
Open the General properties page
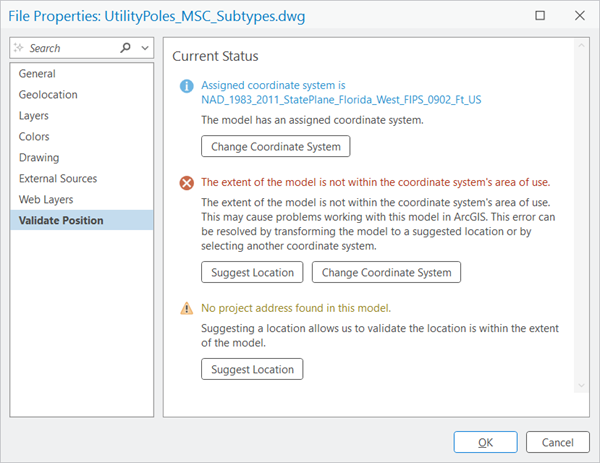coord(37,74)
